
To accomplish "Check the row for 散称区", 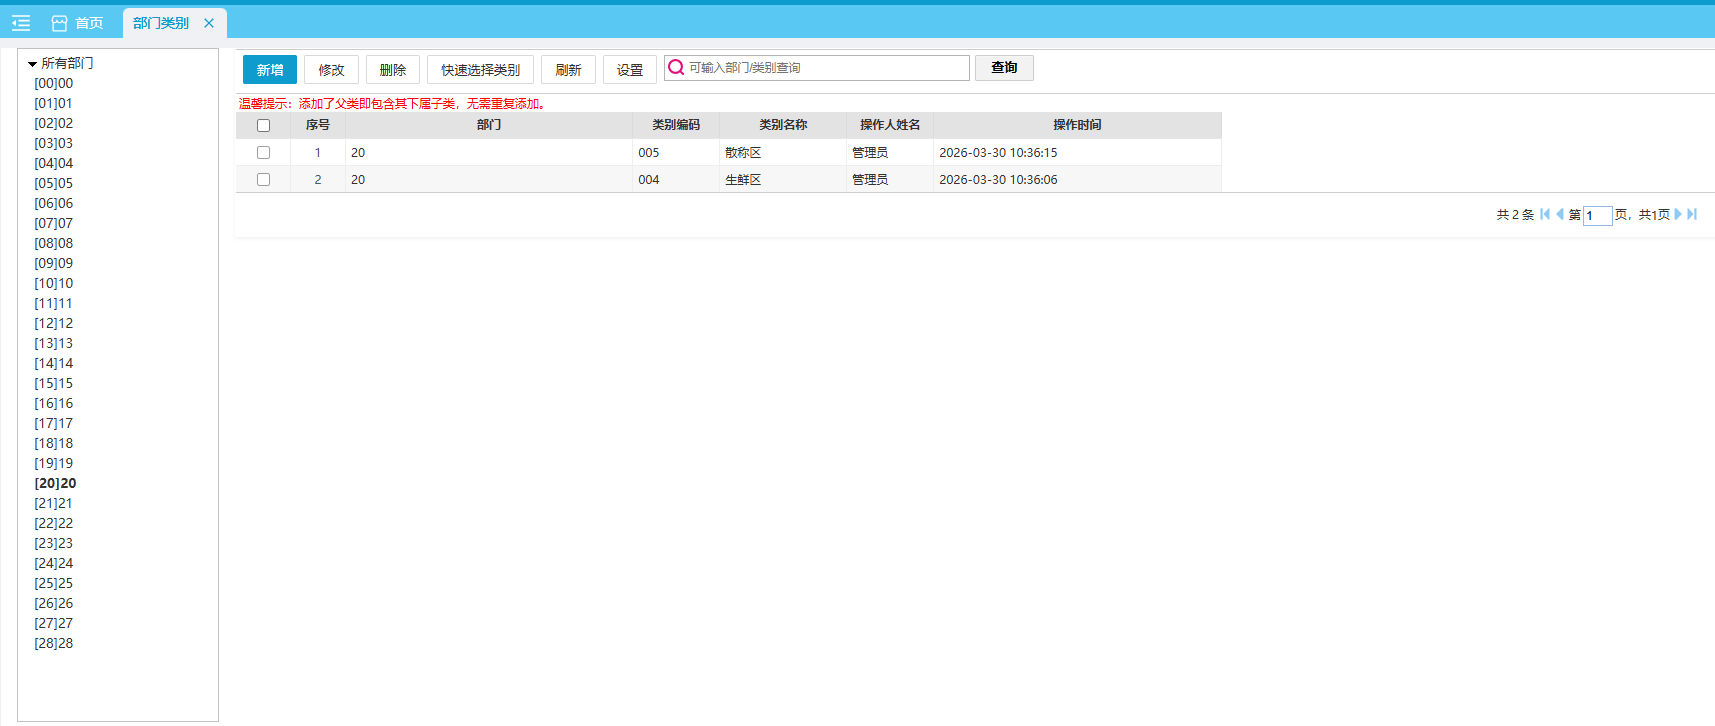I will (263, 152).
